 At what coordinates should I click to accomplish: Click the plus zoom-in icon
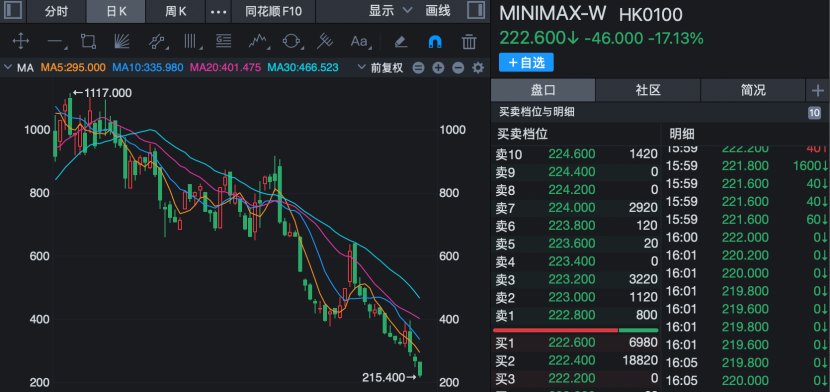click(x=438, y=68)
